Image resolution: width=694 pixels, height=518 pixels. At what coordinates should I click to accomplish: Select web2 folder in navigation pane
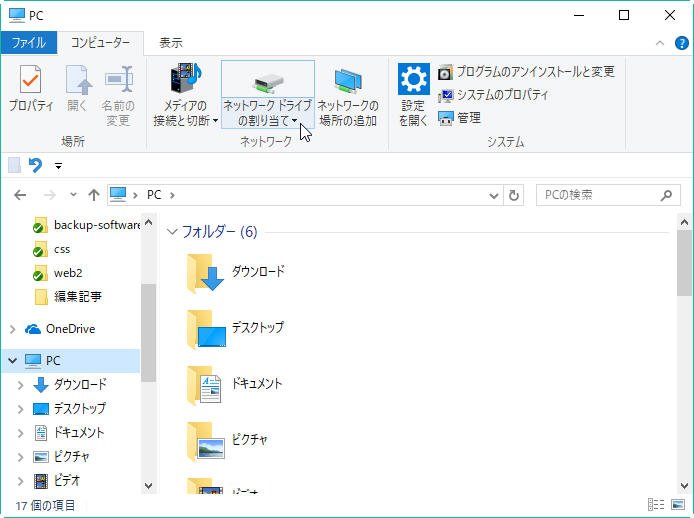(58, 273)
